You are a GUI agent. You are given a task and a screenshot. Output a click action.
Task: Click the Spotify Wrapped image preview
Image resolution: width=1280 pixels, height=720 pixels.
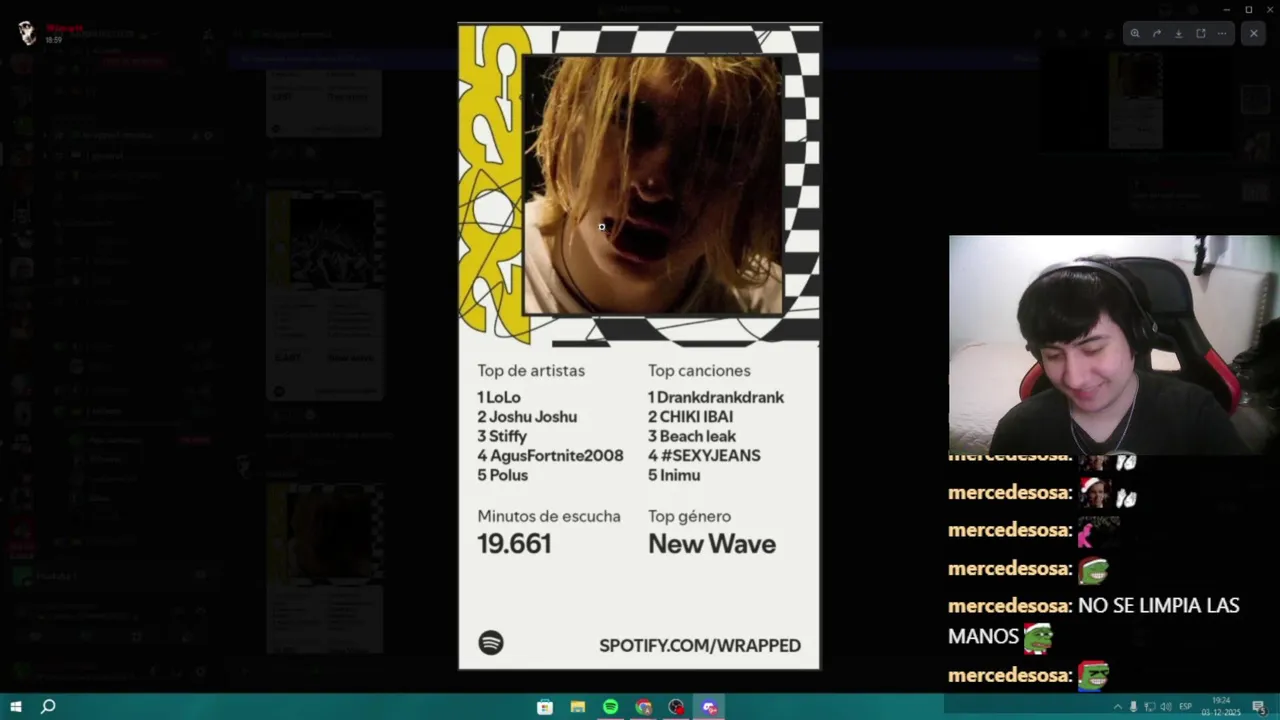(x=639, y=346)
